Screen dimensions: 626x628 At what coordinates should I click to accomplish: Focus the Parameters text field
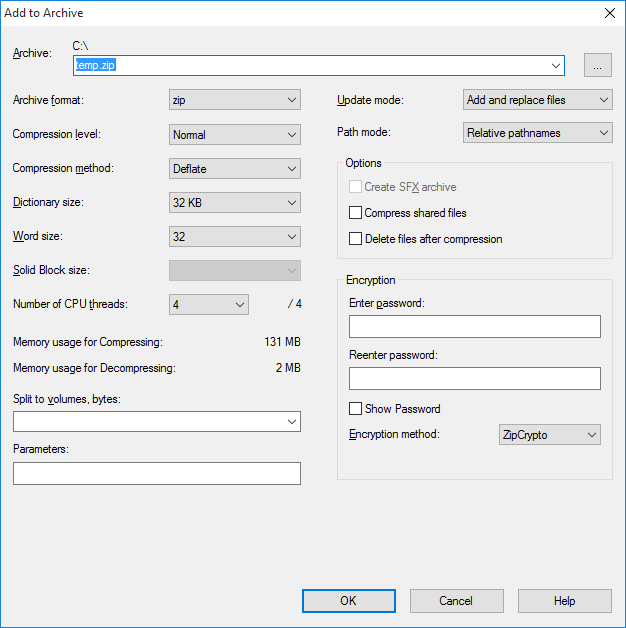pyautogui.click(x=156, y=473)
